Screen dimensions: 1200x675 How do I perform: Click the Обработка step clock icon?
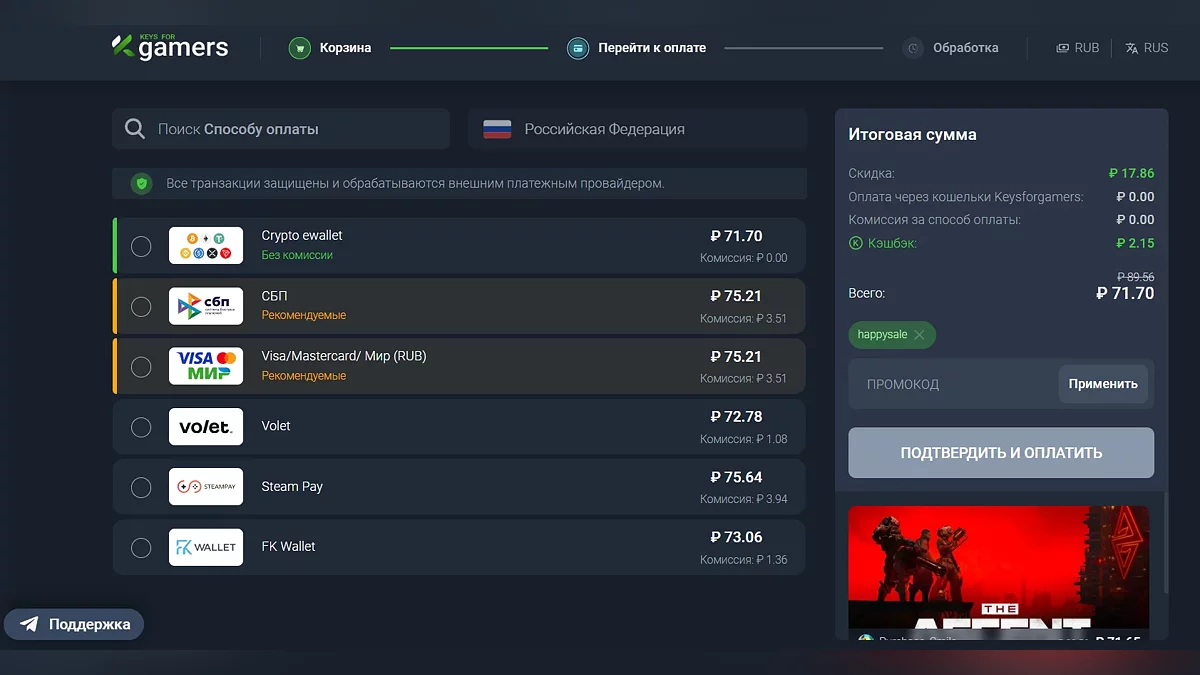click(x=912, y=48)
